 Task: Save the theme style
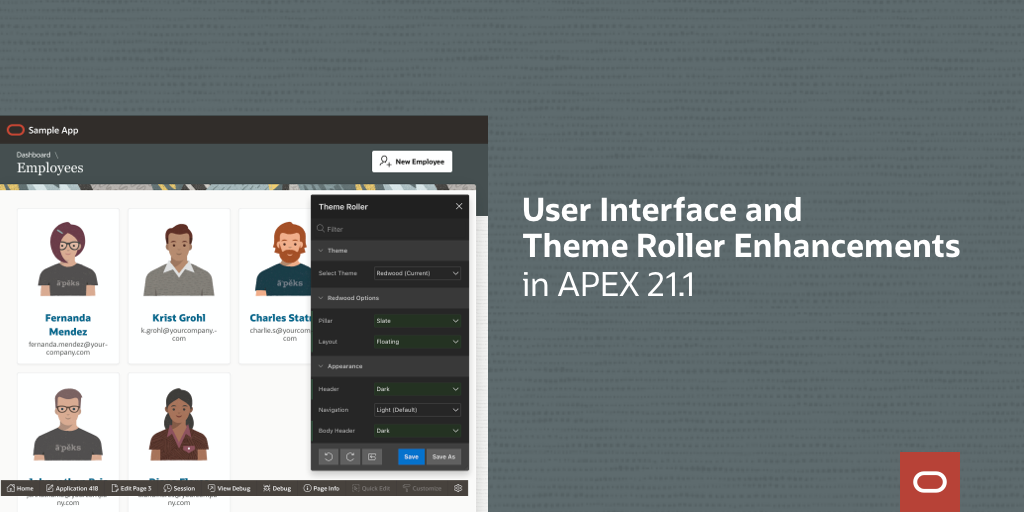411,456
